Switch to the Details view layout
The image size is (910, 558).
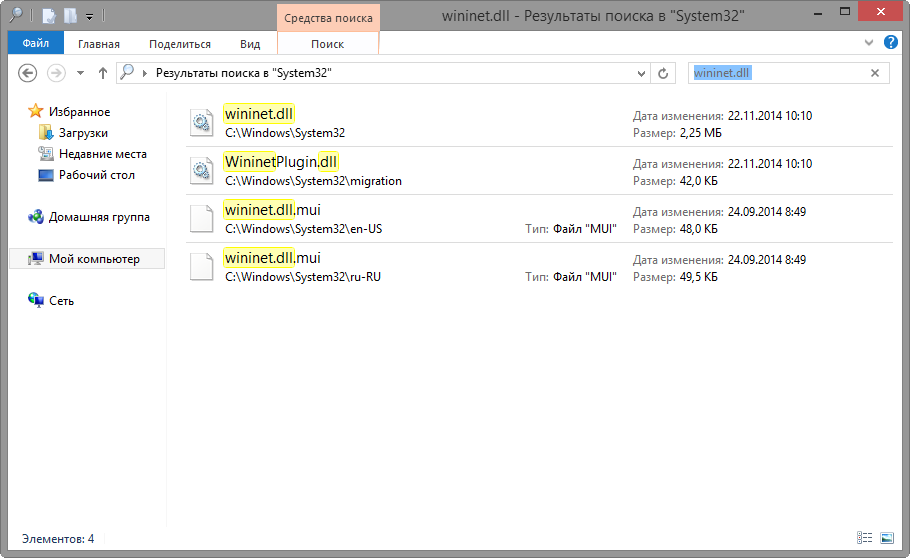864,538
